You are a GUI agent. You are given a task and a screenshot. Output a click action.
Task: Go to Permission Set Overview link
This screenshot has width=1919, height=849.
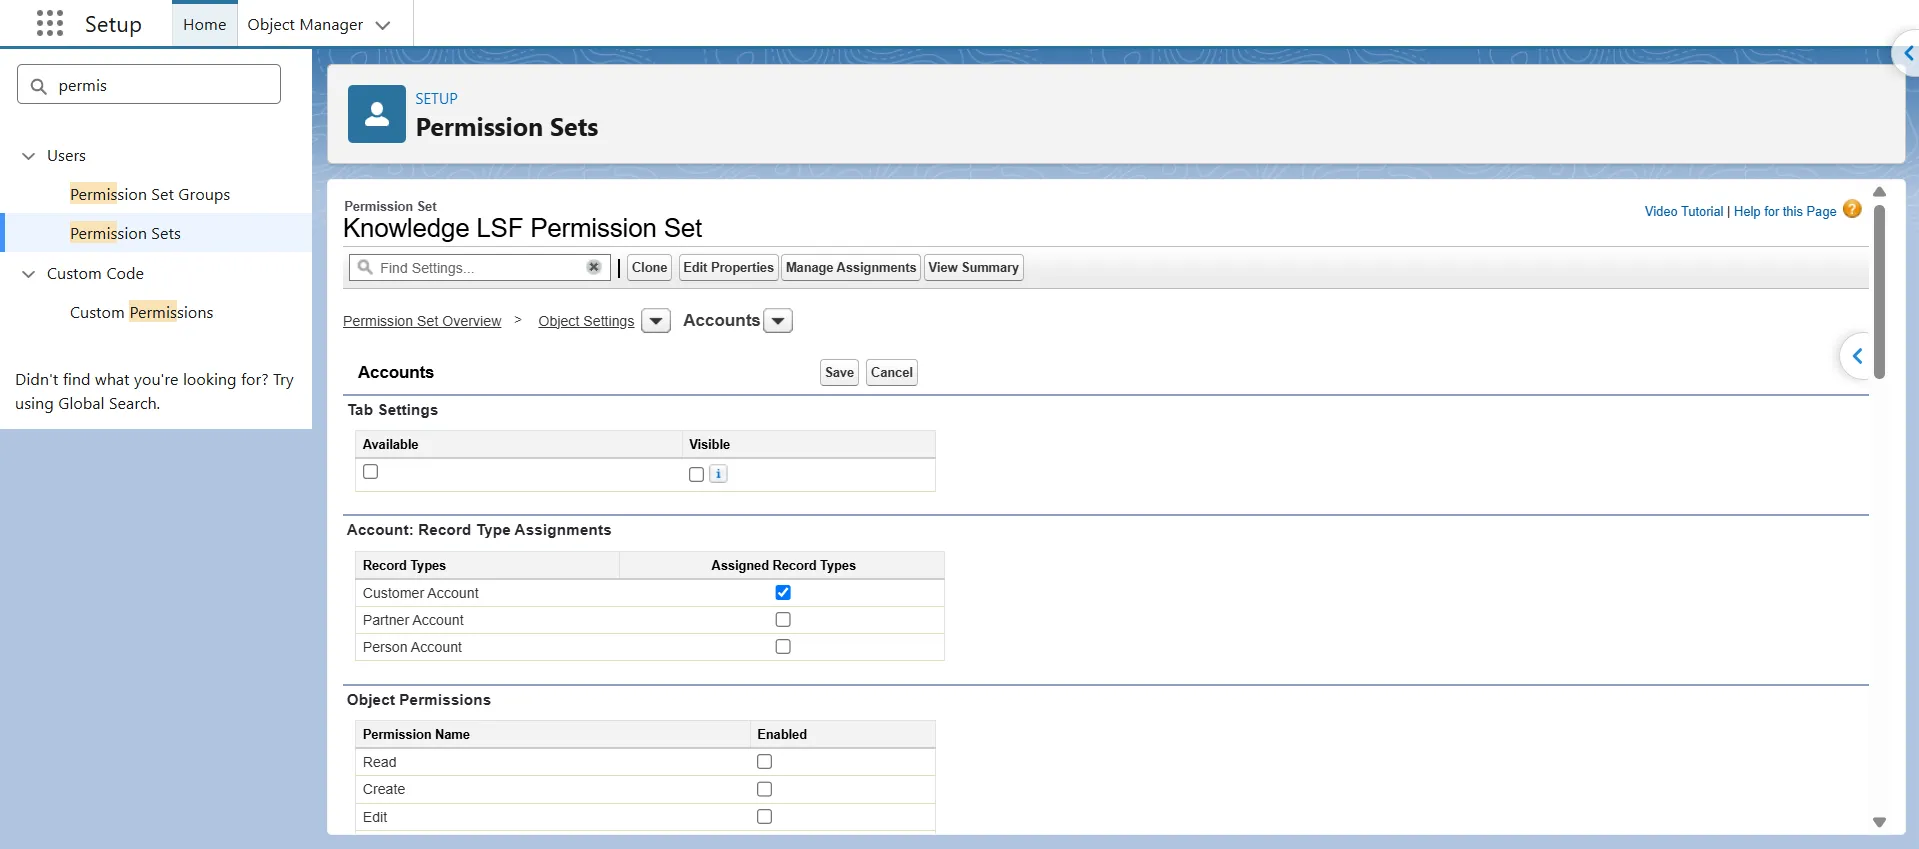pos(422,321)
